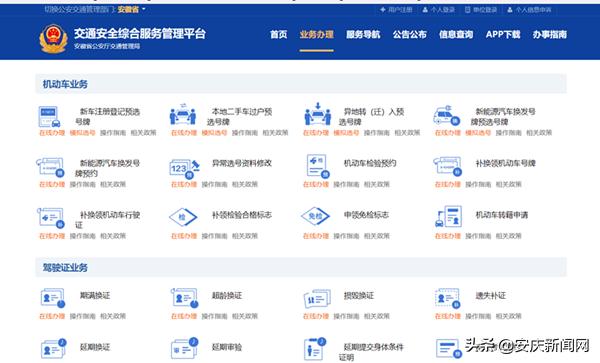Click 在线办理 under 新车注册登记预选号牌
600x363 pixels.
click(52, 133)
